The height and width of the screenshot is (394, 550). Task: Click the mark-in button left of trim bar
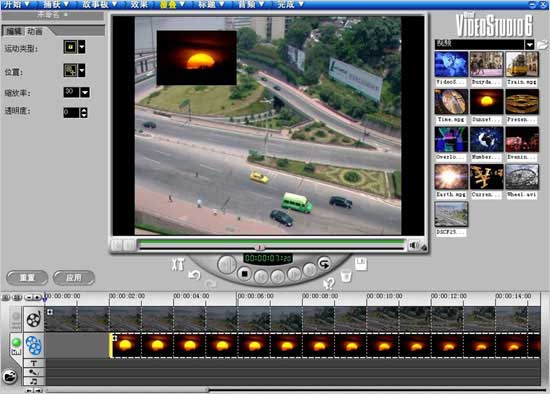[116, 245]
